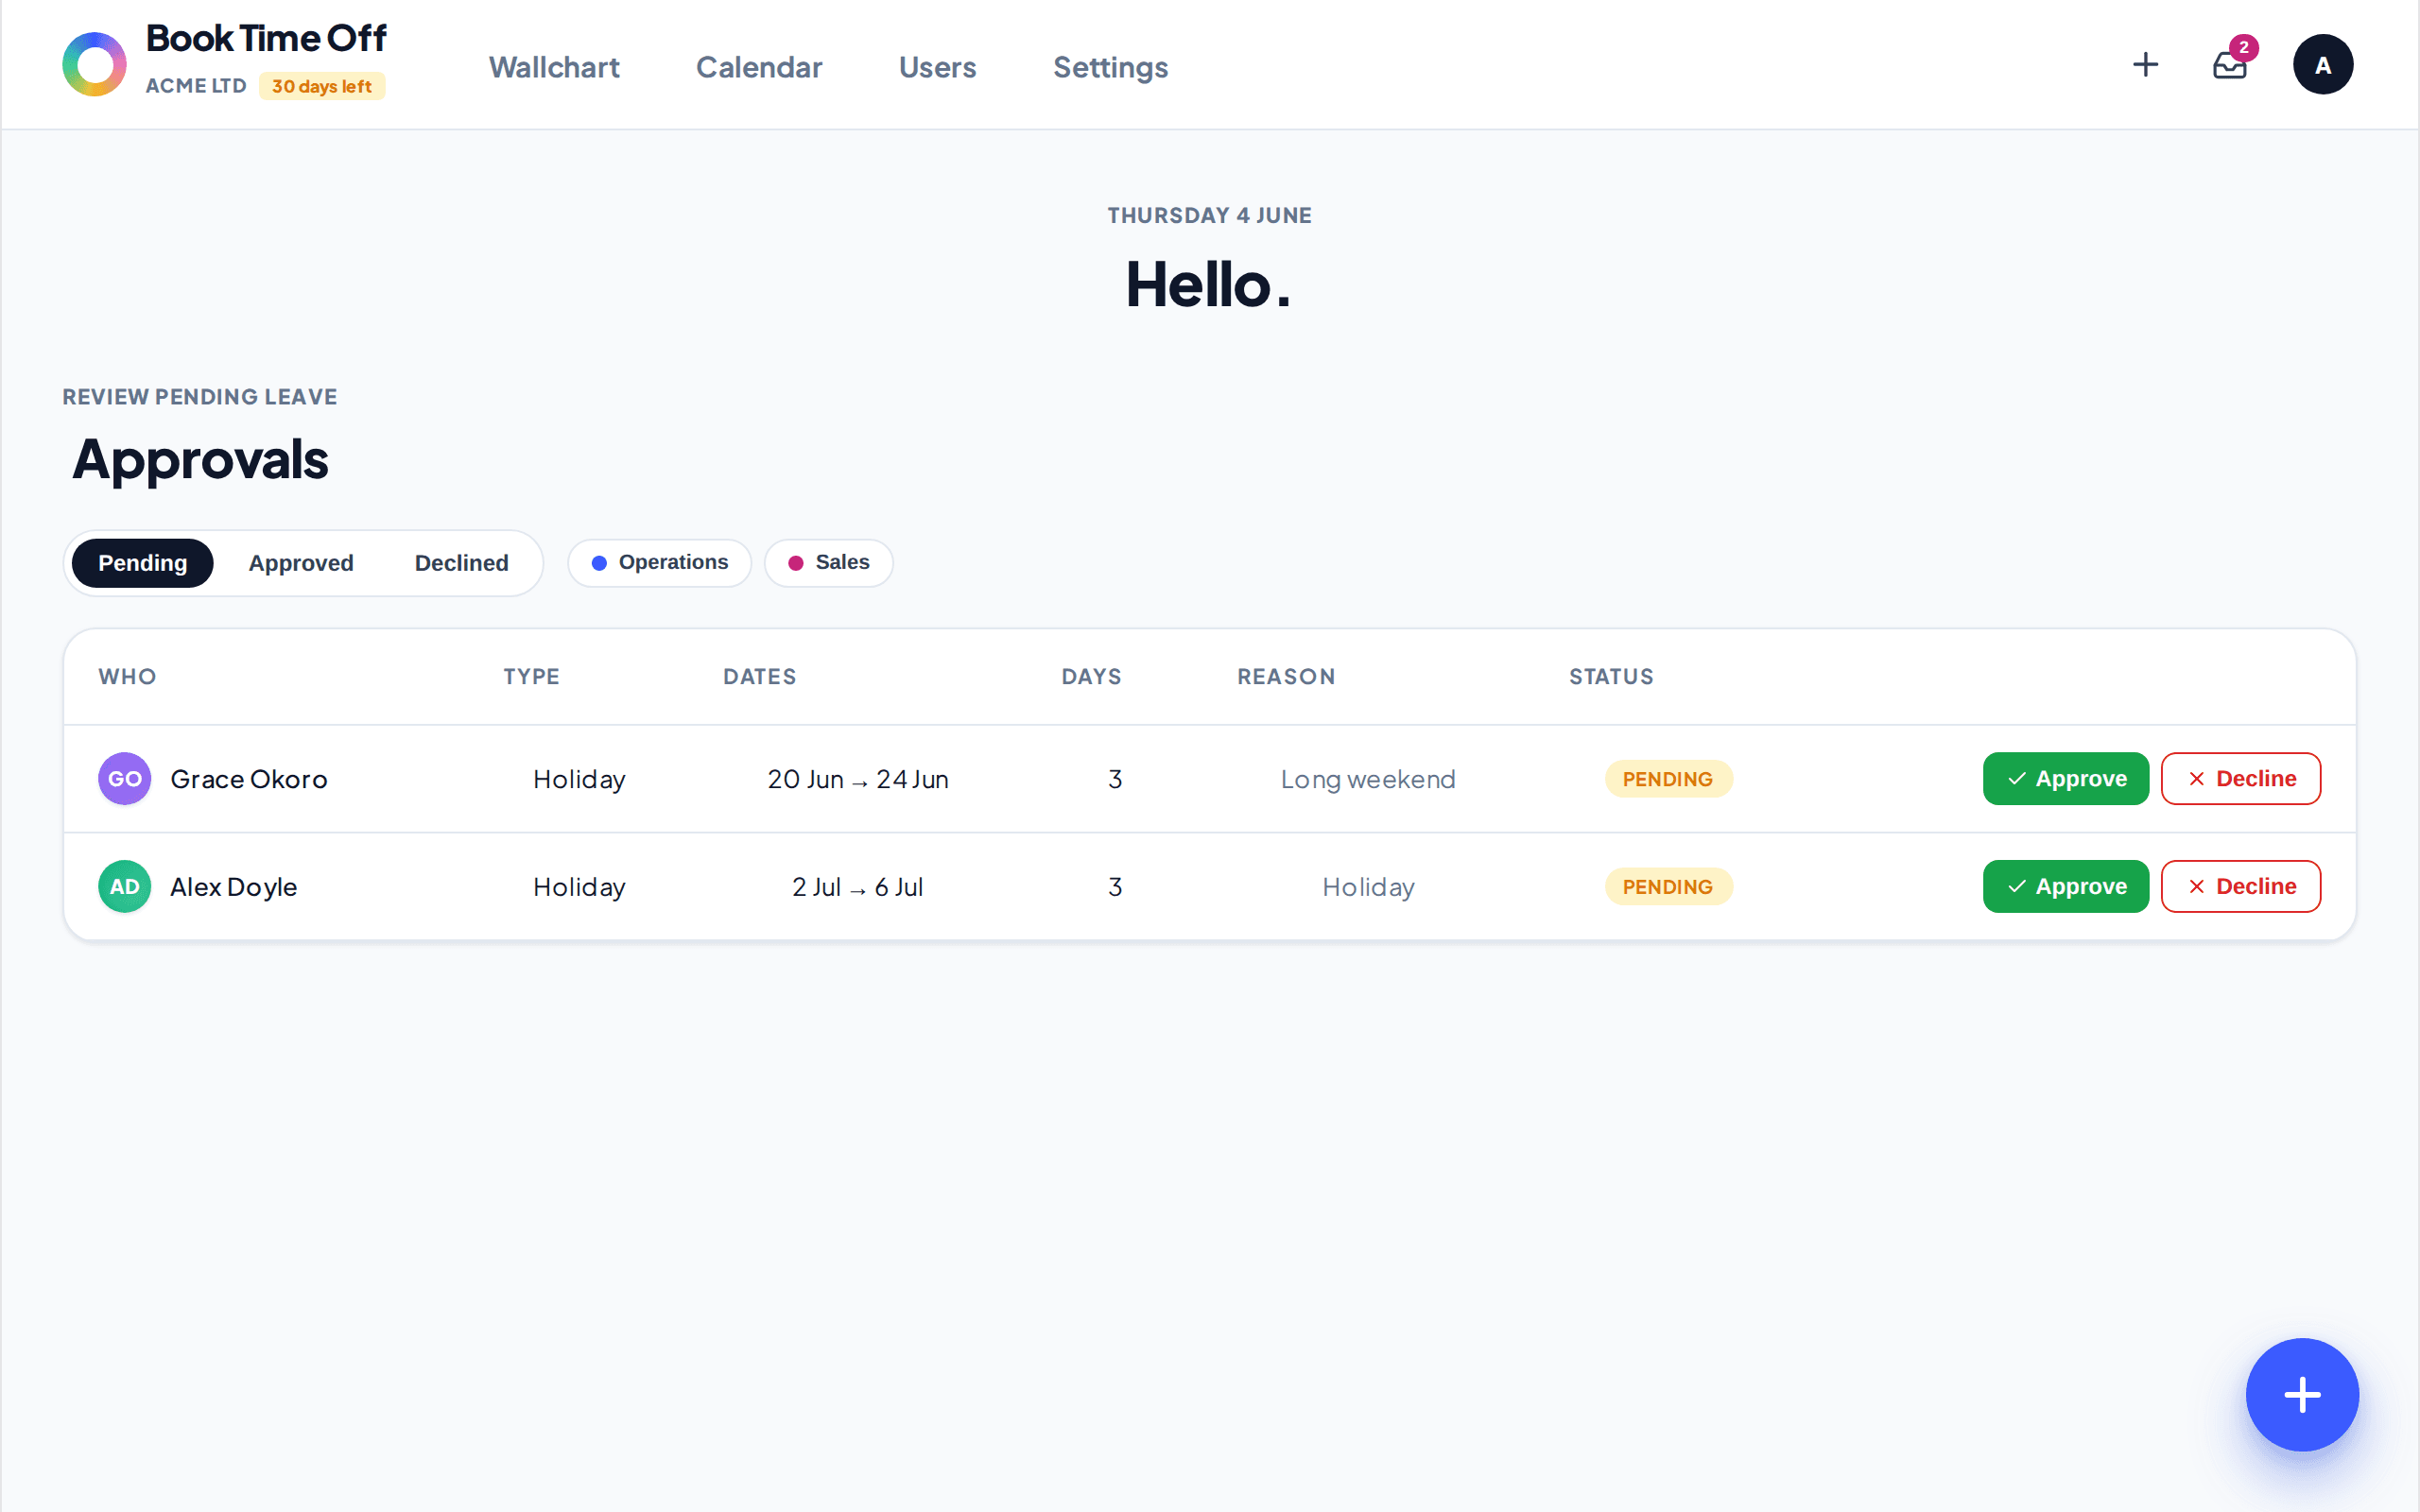The image size is (2420, 1512).
Task: Click Alex Doyle's AD avatar
Action: click(x=124, y=887)
